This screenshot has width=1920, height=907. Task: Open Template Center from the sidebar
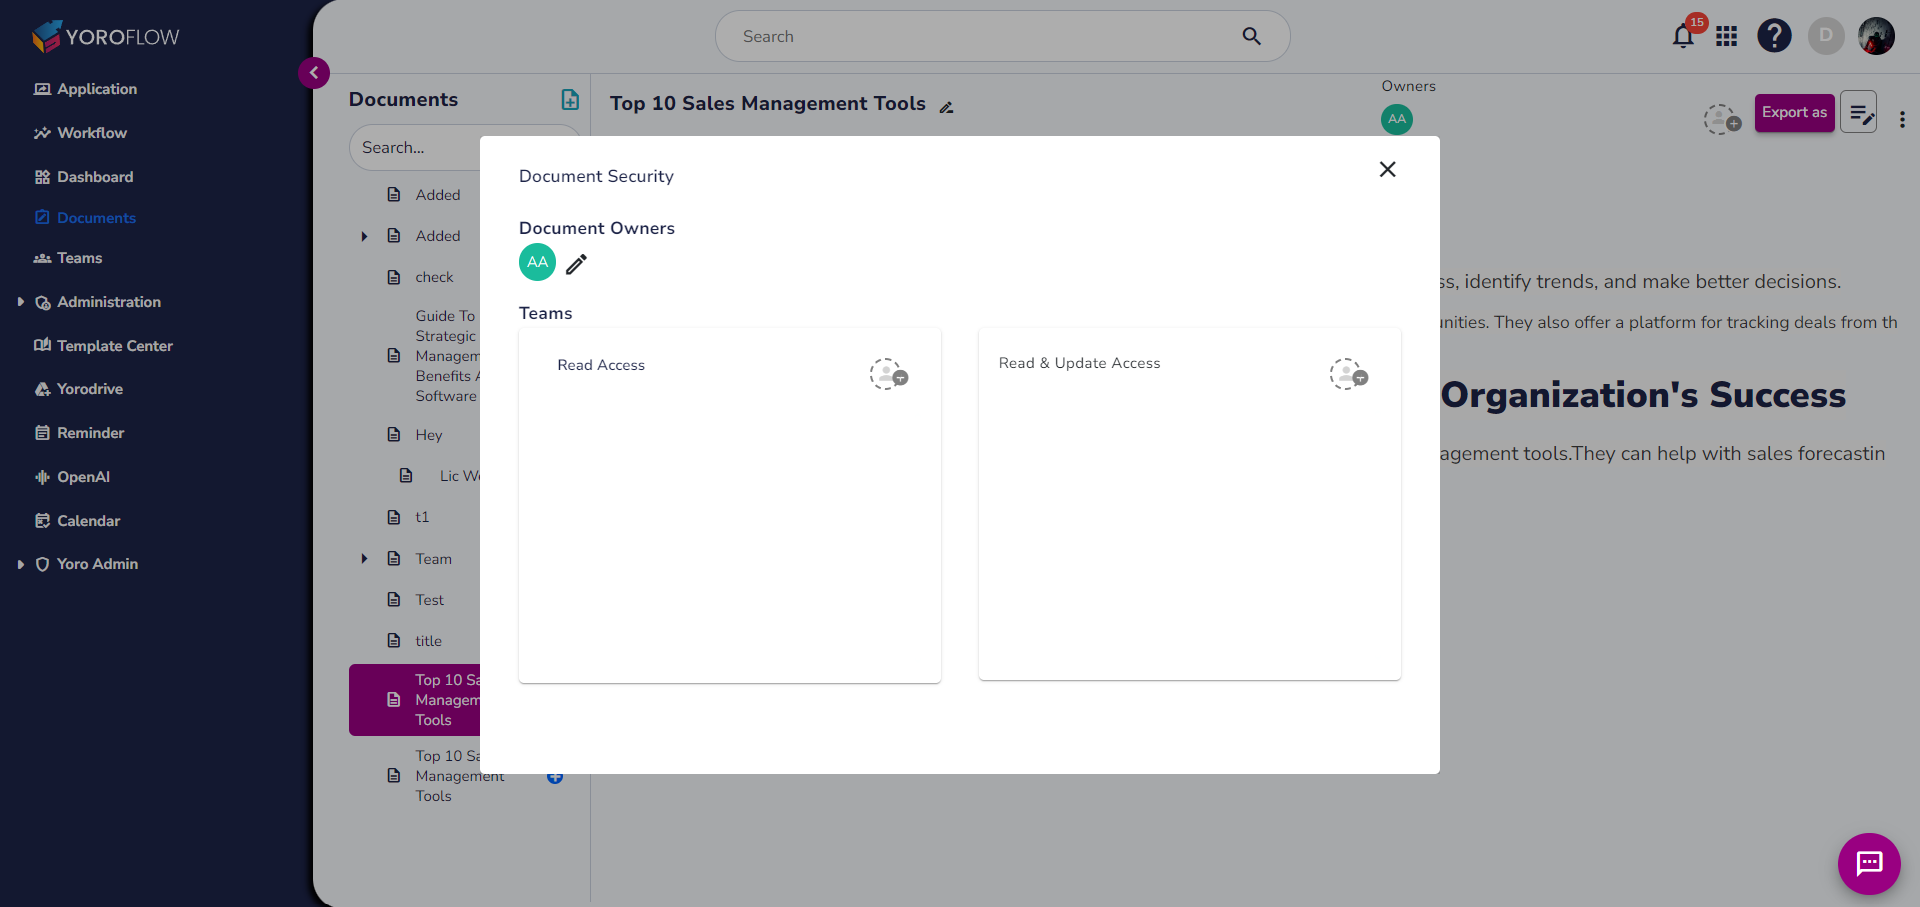[114, 346]
